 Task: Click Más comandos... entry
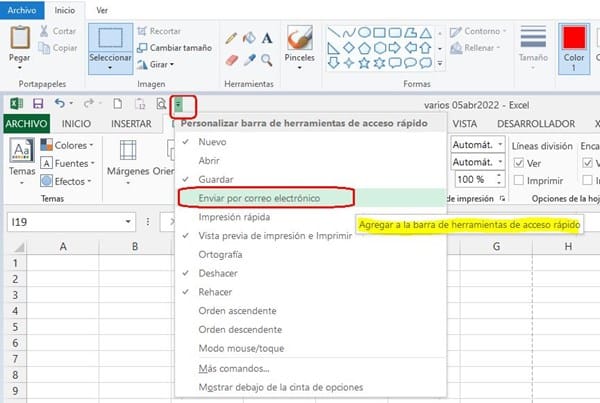(x=310, y=369)
